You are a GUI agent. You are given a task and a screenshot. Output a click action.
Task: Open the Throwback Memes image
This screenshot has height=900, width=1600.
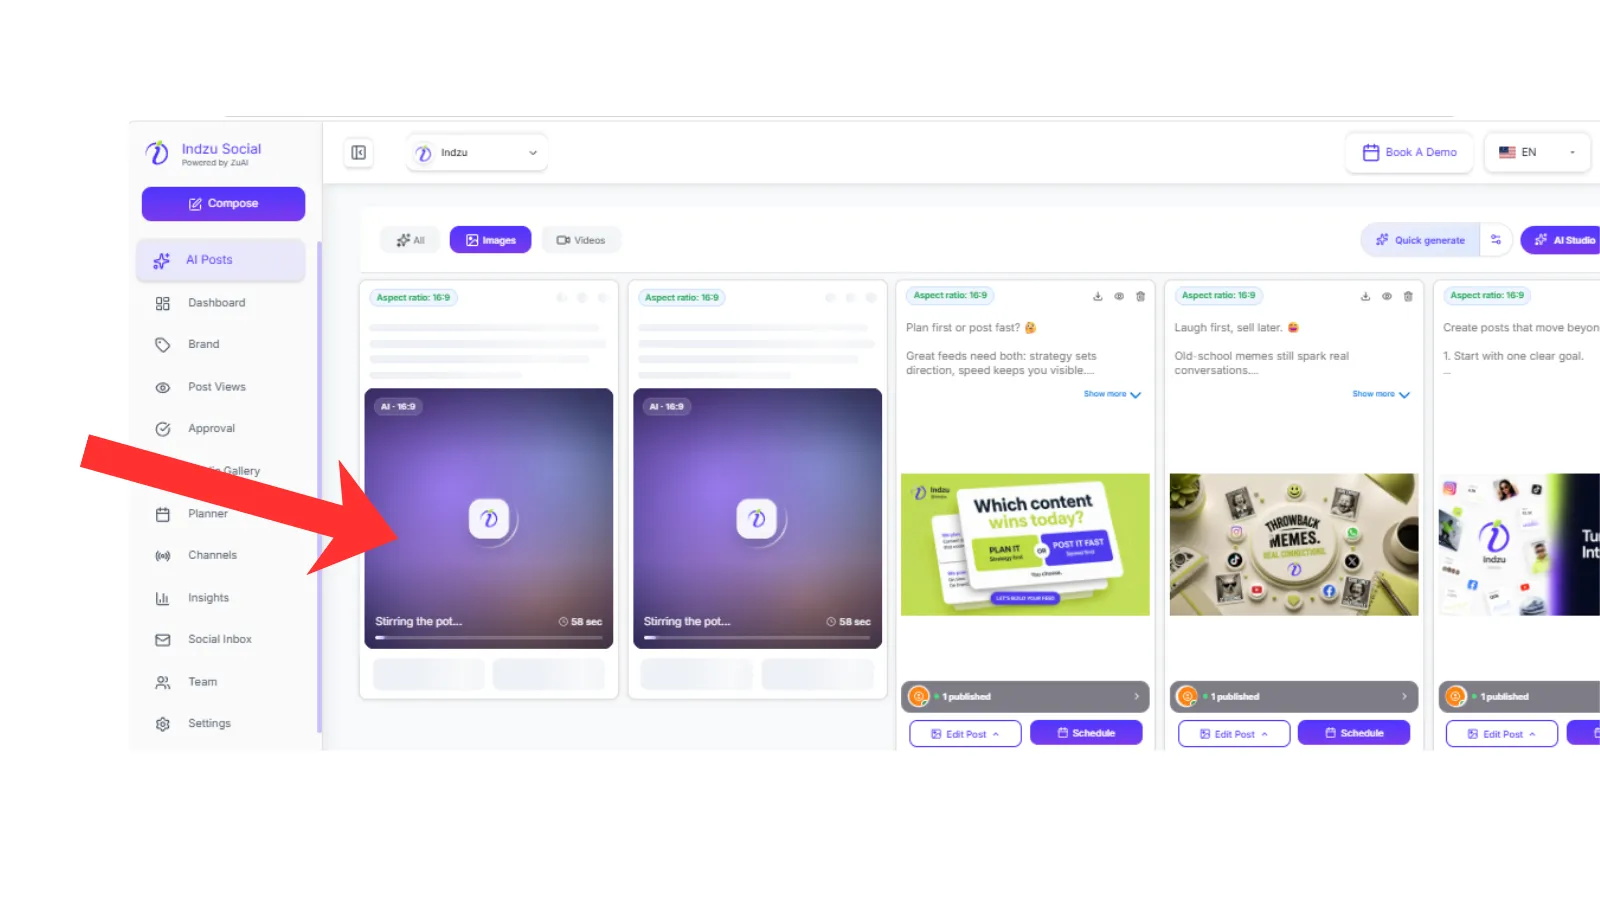click(1294, 545)
